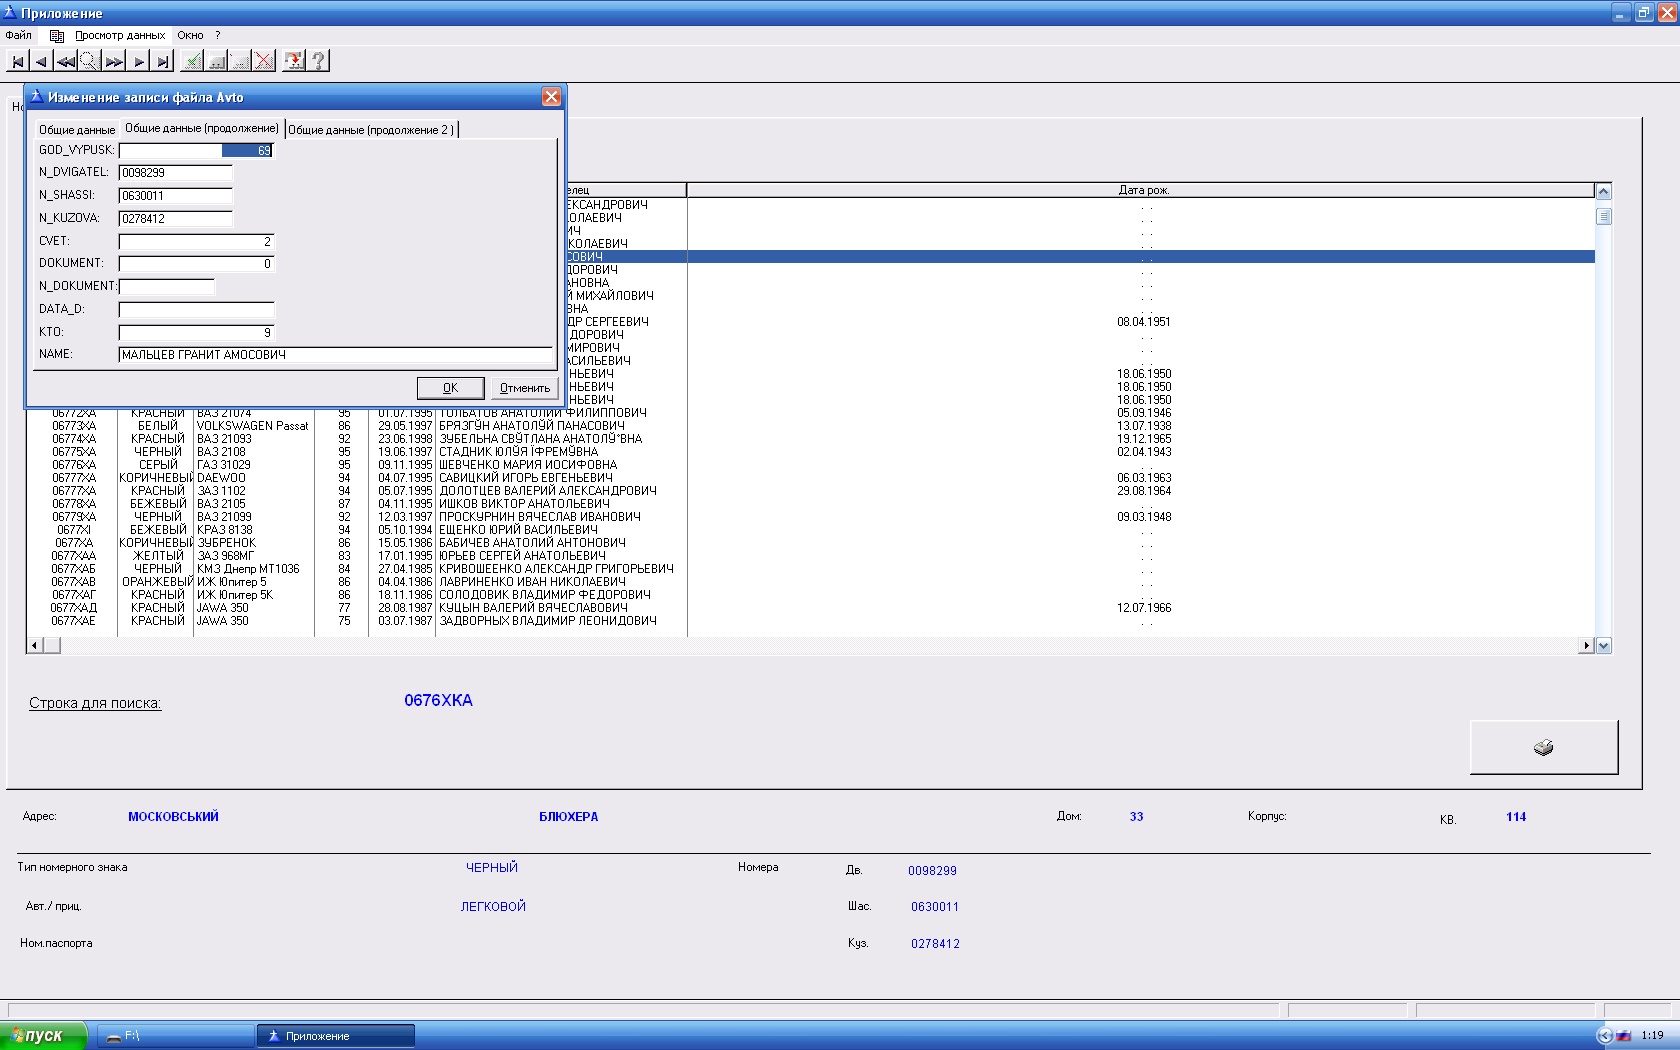This screenshot has height=1050, width=1680.
Task: Click the empty N_DOKUMENT field
Action: (167, 286)
